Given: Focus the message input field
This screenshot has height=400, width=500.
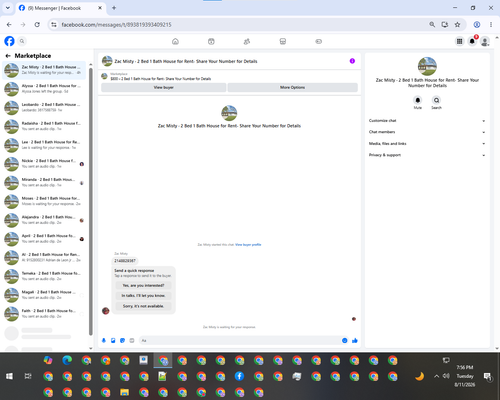Looking at the screenshot, I should point(240,340).
